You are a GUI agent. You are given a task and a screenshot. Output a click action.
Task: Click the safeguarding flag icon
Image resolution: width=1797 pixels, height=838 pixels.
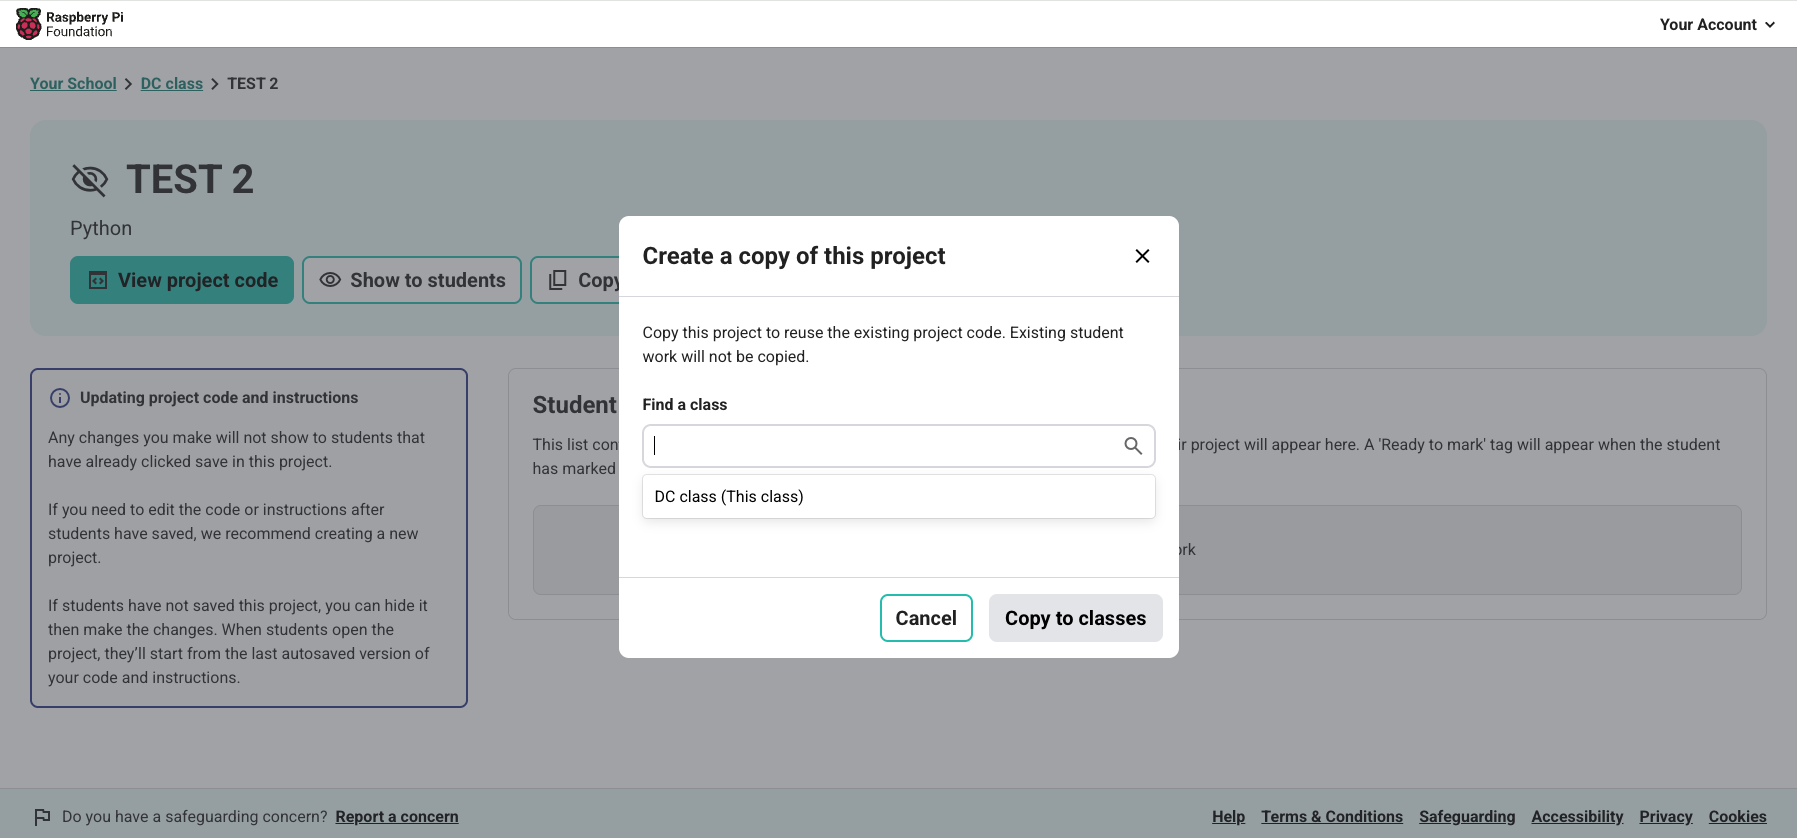(42, 817)
